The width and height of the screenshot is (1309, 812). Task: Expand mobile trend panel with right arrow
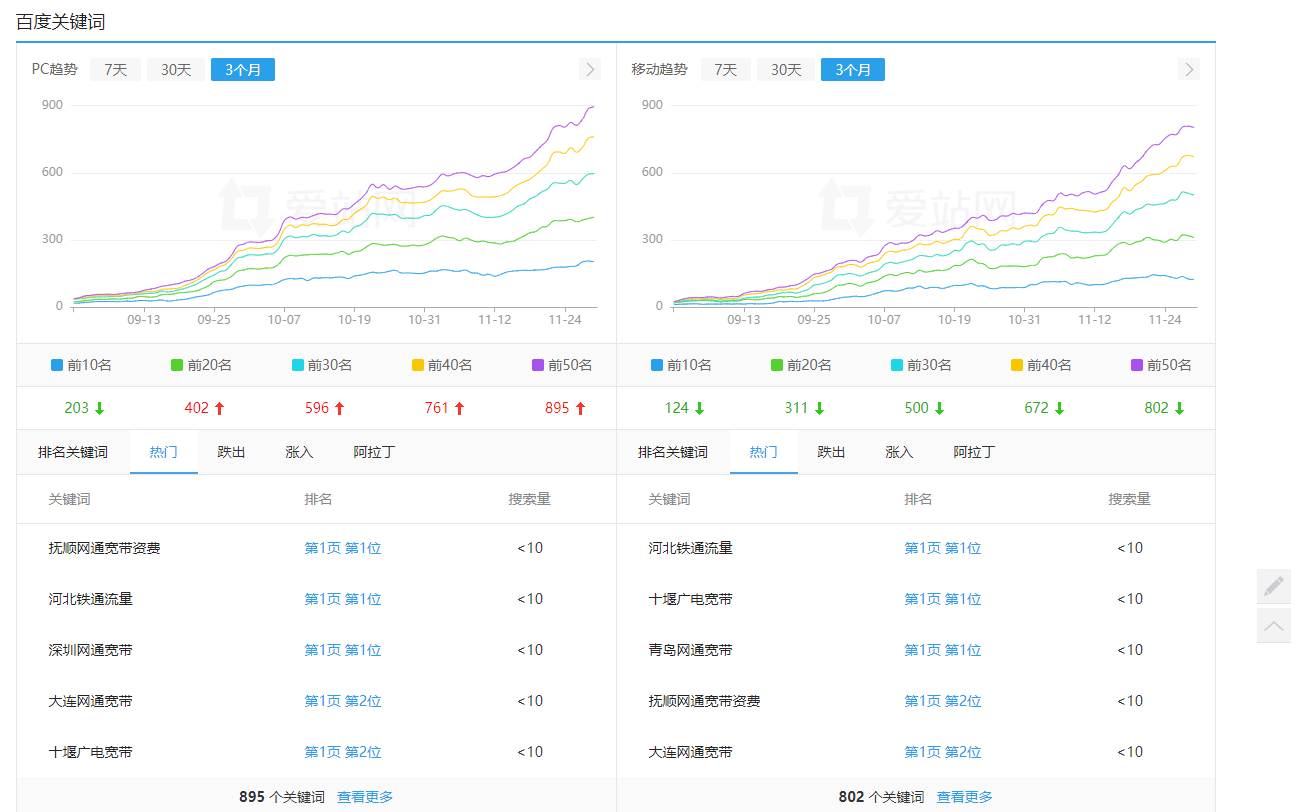click(x=1188, y=69)
